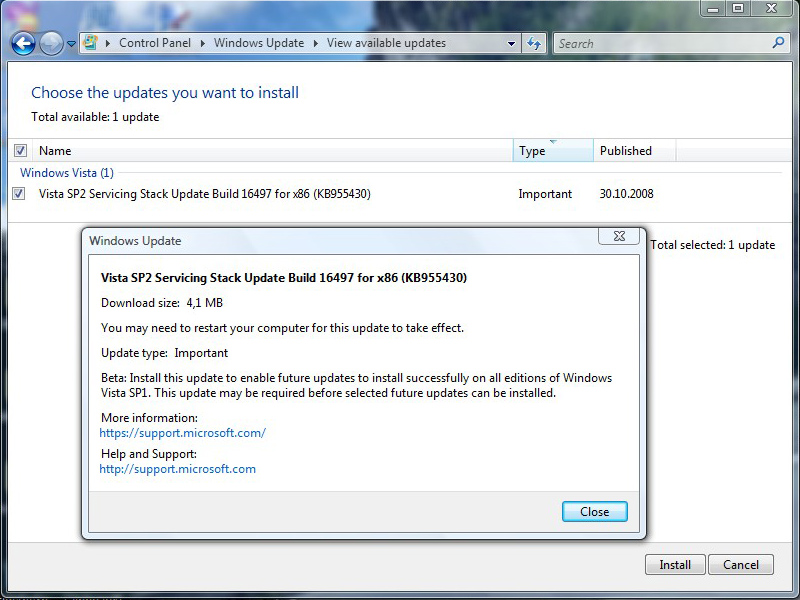Image resolution: width=800 pixels, height=600 pixels.
Task: Click the bold update title in the dialog
Action: pyautogui.click(x=284, y=278)
